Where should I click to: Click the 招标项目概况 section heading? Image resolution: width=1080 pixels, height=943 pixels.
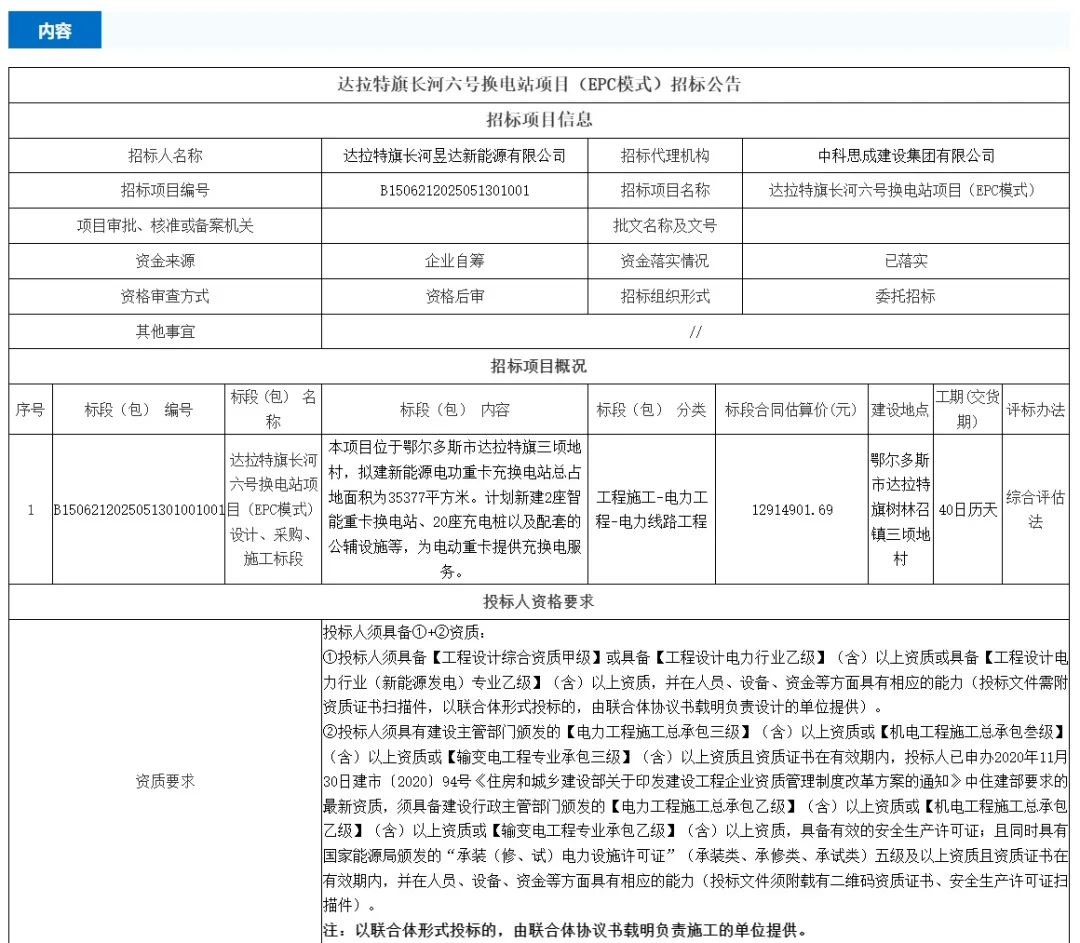tap(539, 366)
